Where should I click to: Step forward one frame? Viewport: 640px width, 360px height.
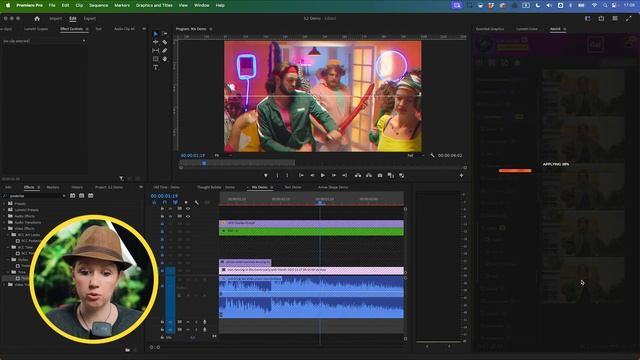click(x=333, y=175)
